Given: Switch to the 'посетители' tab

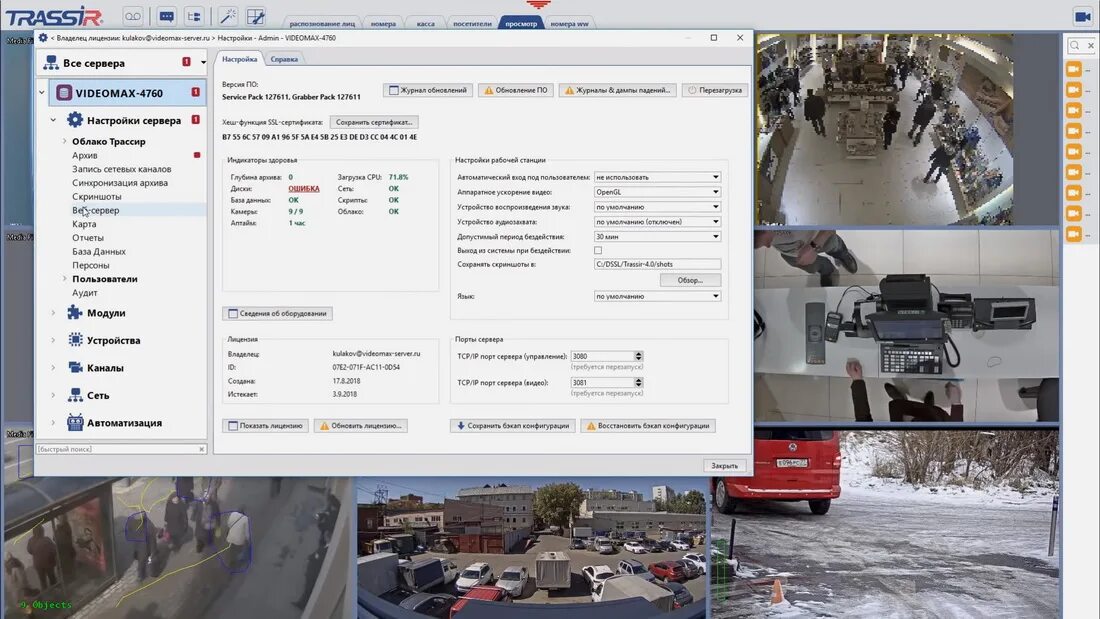Looking at the screenshot, I should click(472, 24).
